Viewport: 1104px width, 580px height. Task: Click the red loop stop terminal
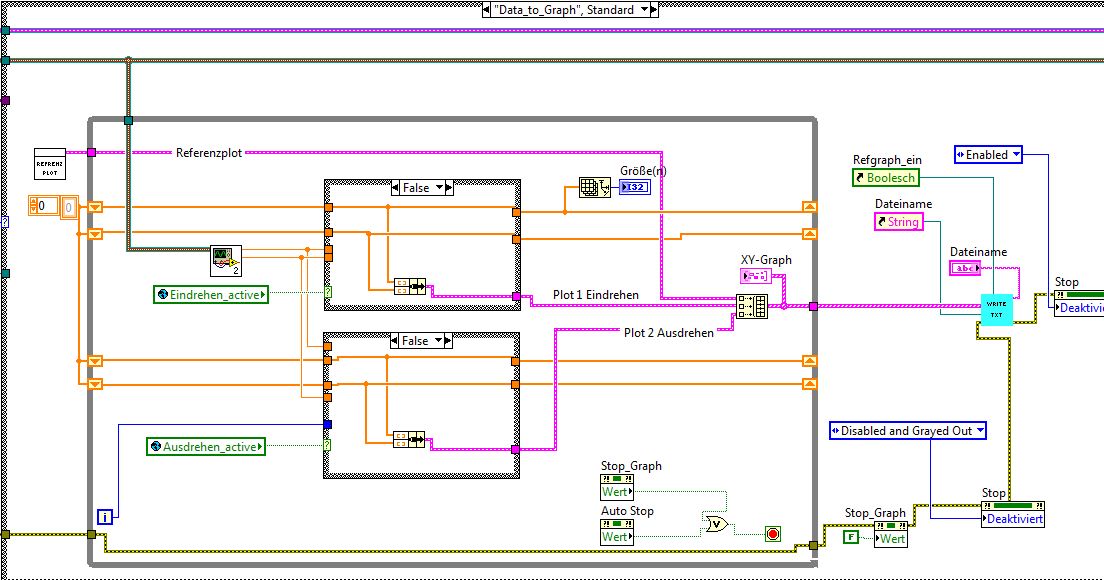click(773, 534)
